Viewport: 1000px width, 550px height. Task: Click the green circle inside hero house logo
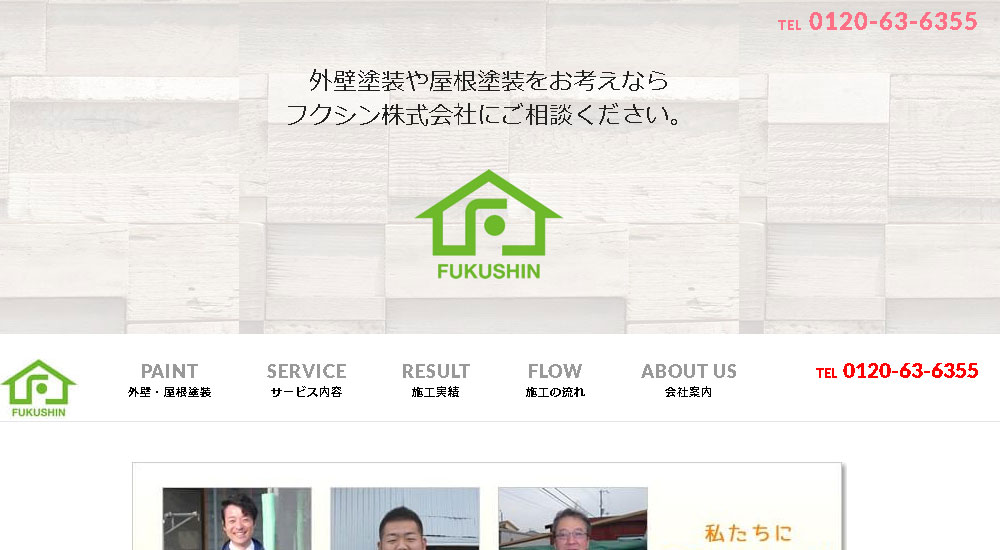[494, 225]
